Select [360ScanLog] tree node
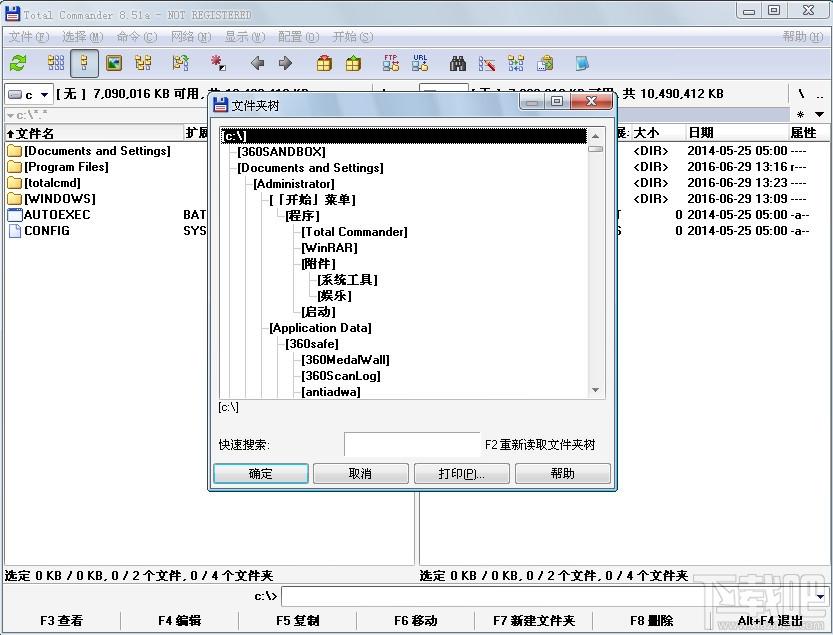The width and height of the screenshot is (833, 635). pyautogui.click(x=341, y=376)
